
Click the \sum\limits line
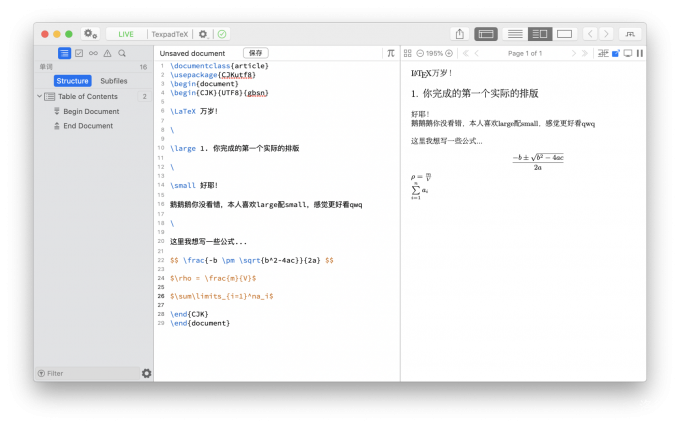pyautogui.click(x=222, y=296)
